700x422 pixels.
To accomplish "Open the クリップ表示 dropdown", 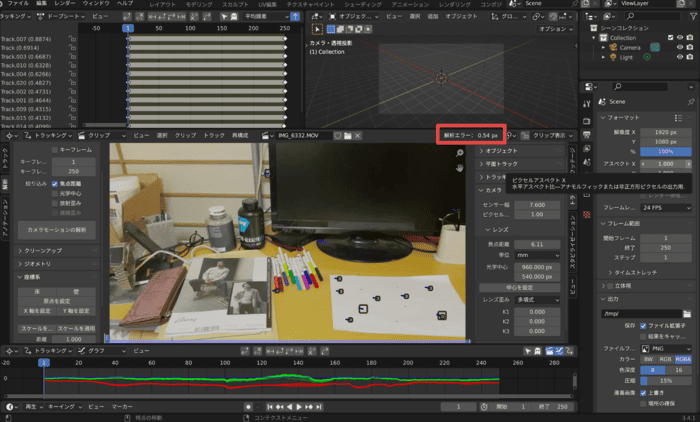I will click(x=549, y=134).
